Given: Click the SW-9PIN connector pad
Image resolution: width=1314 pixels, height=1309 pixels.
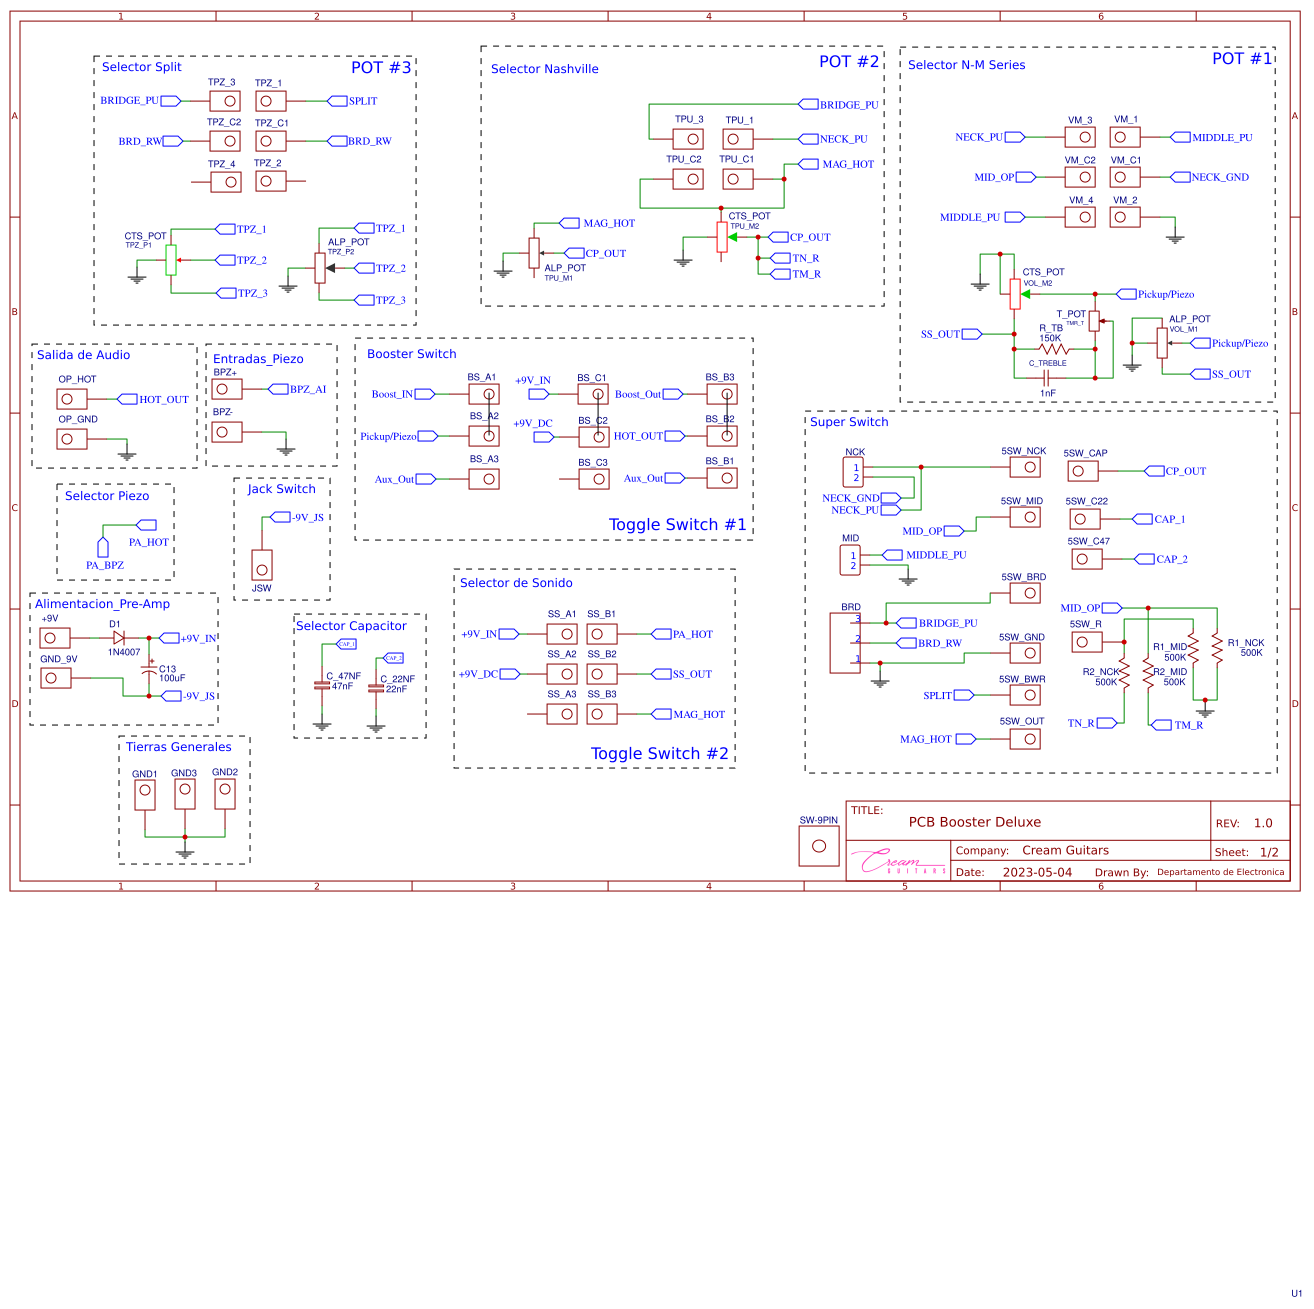Looking at the screenshot, I should [817, 845].
